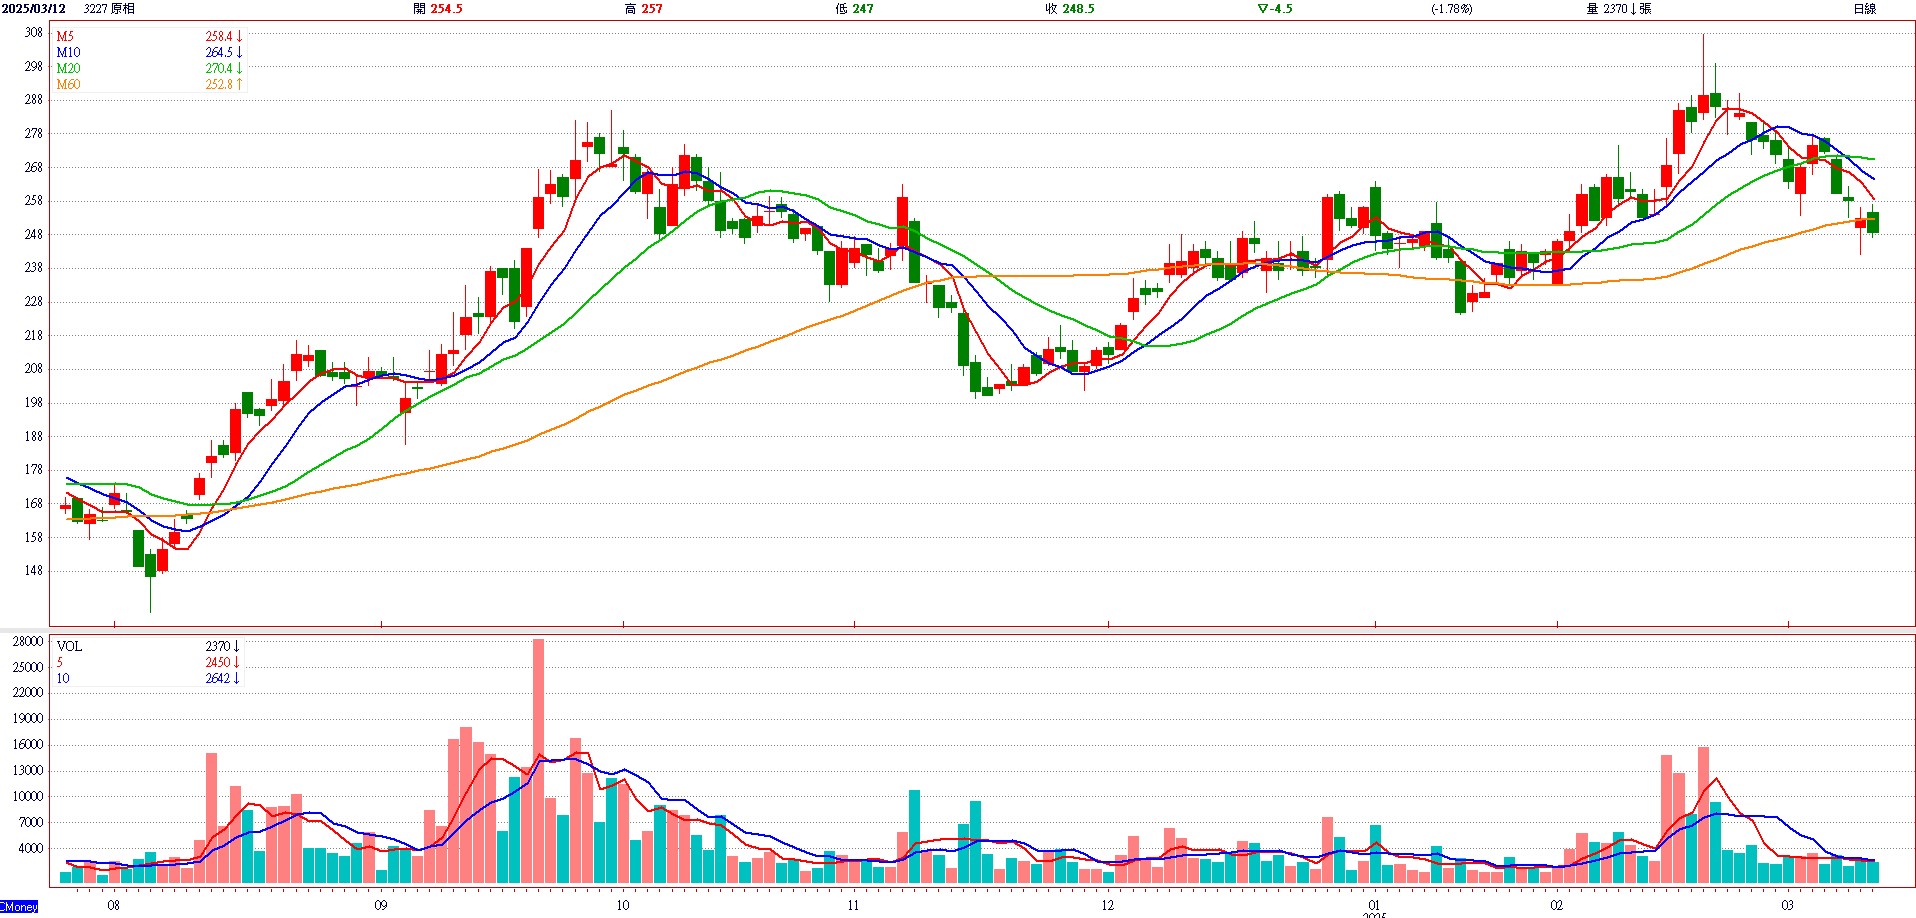
Task: Click the low price value 247
Action: point(862,9)
